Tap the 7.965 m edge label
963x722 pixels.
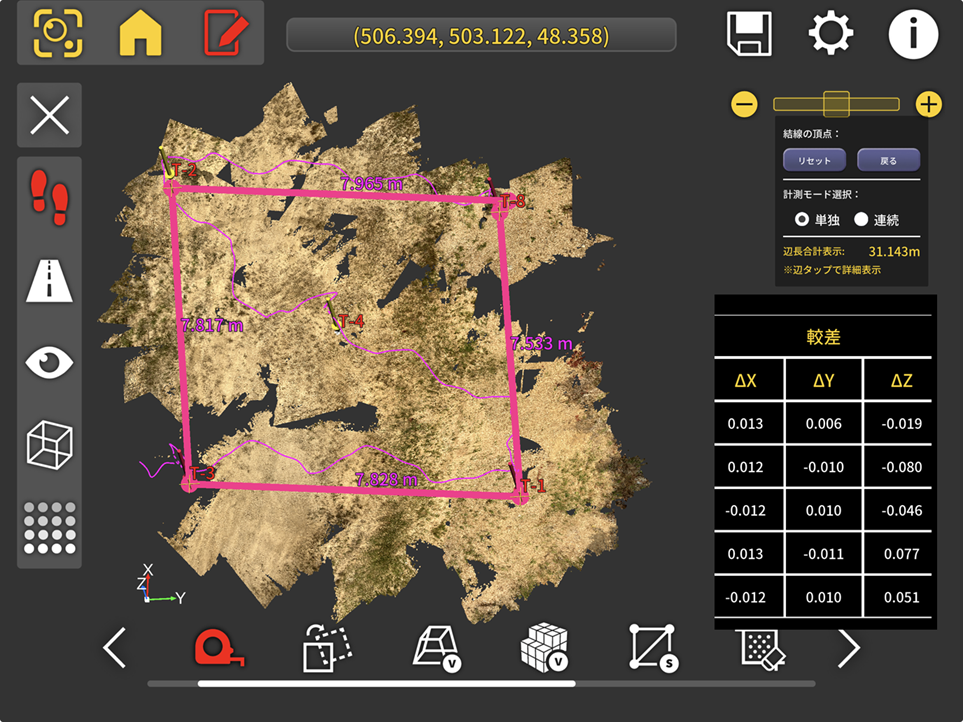tap(372, 183)
